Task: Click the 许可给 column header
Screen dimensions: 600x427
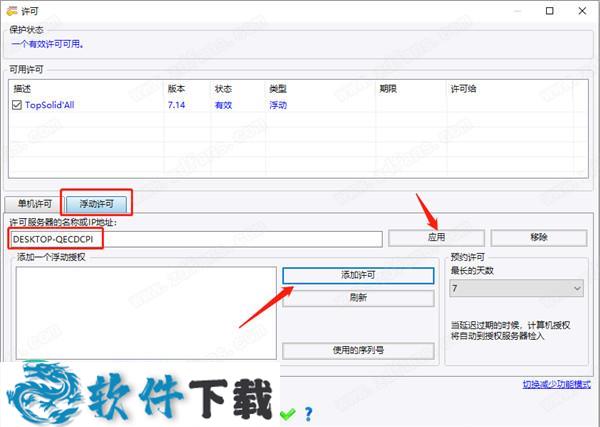Action: coord(463,89)
